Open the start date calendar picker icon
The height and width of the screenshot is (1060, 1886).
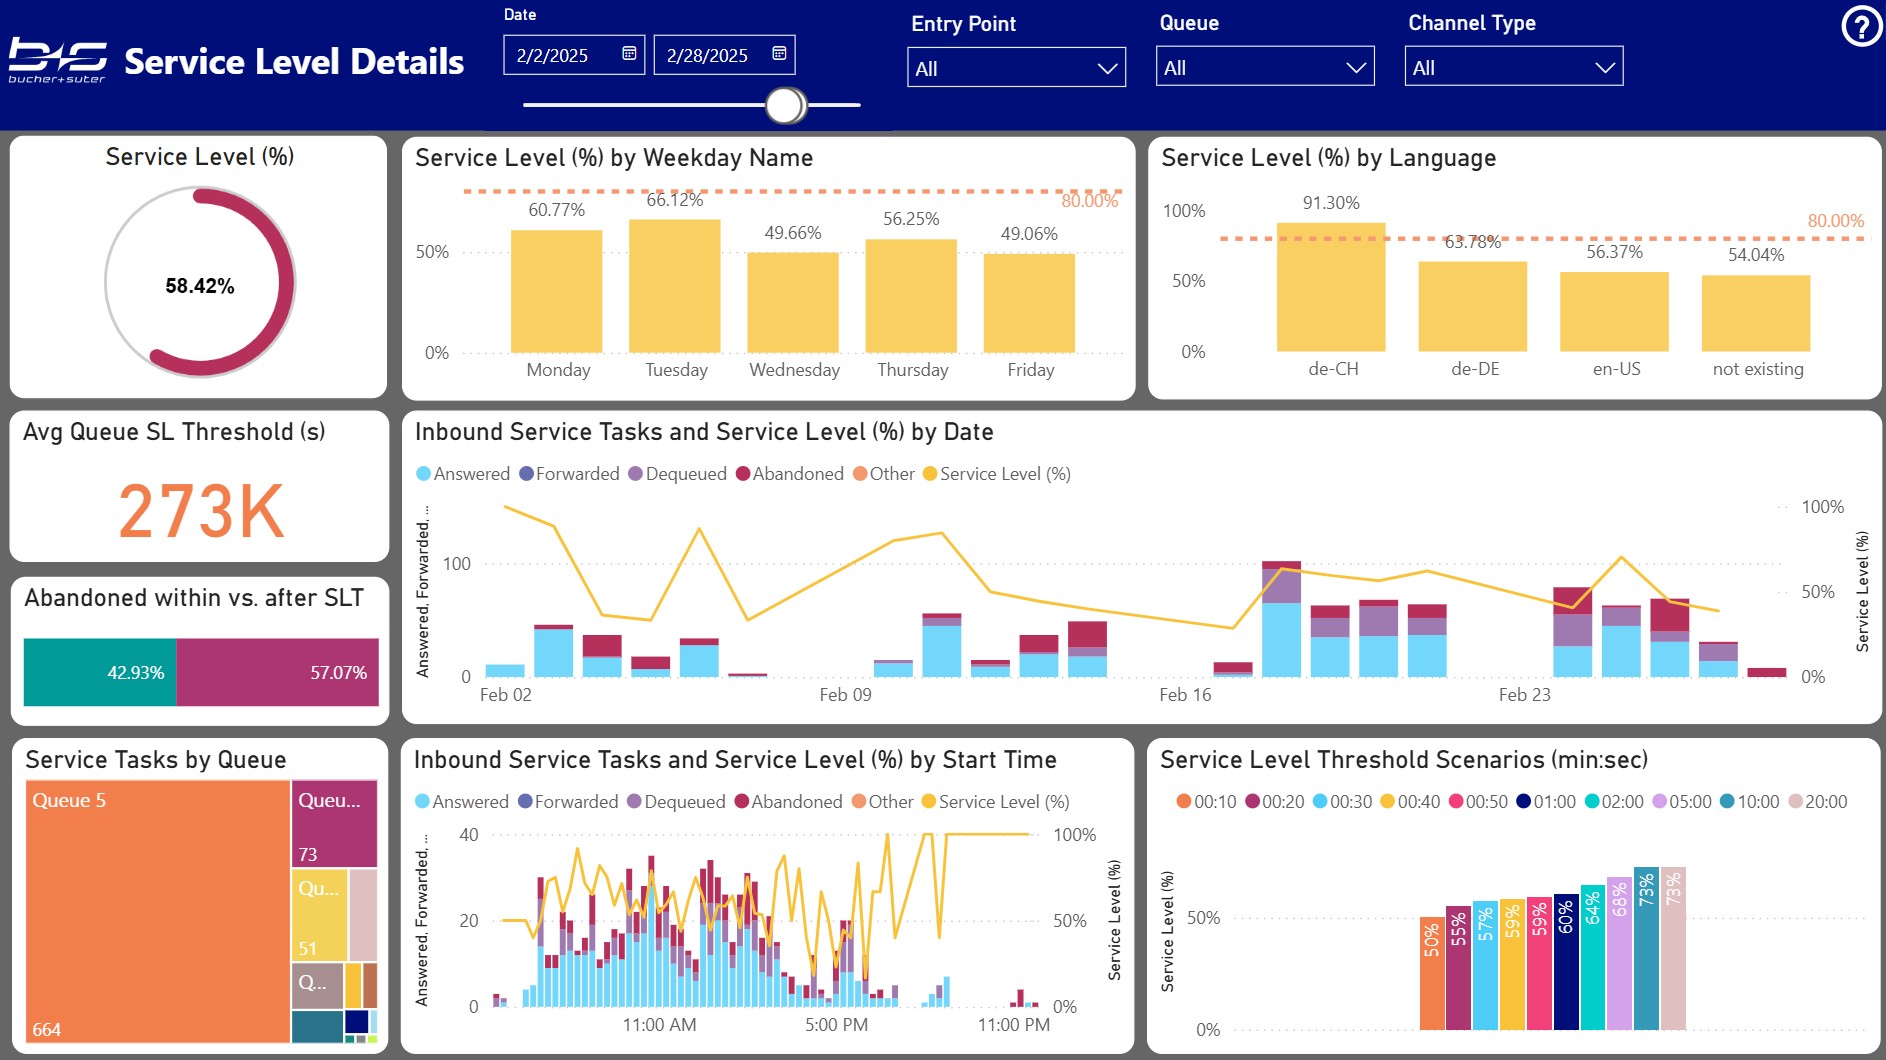point(629,54)
